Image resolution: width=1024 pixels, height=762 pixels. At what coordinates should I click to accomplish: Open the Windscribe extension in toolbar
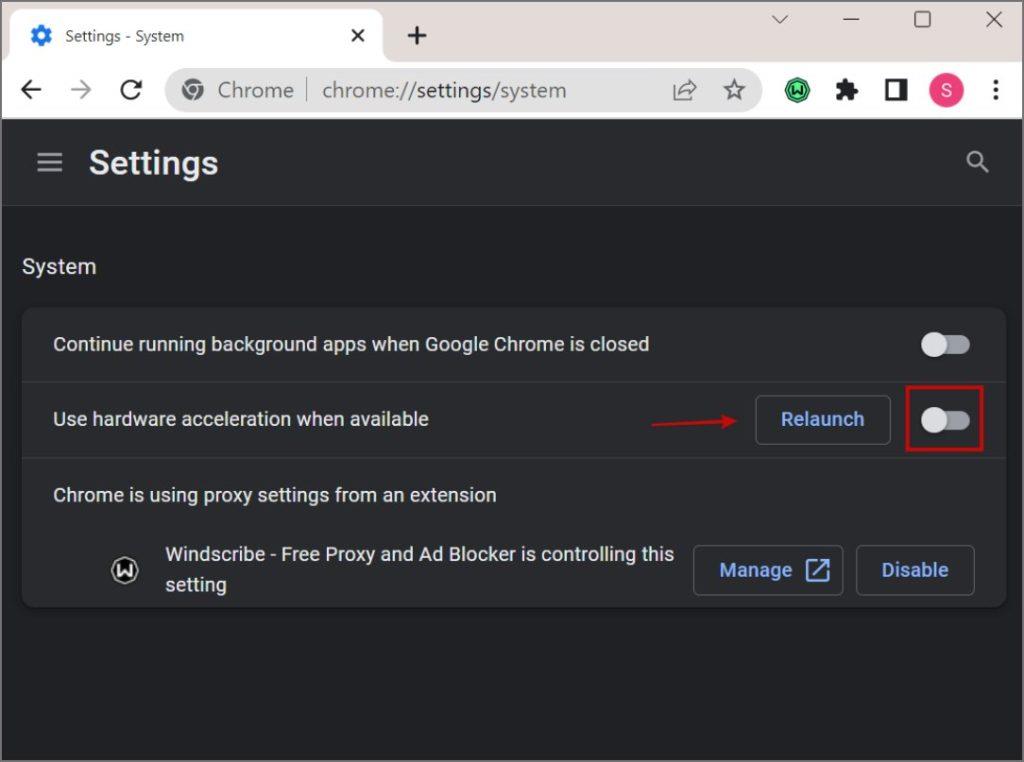(x=797, y=90)
